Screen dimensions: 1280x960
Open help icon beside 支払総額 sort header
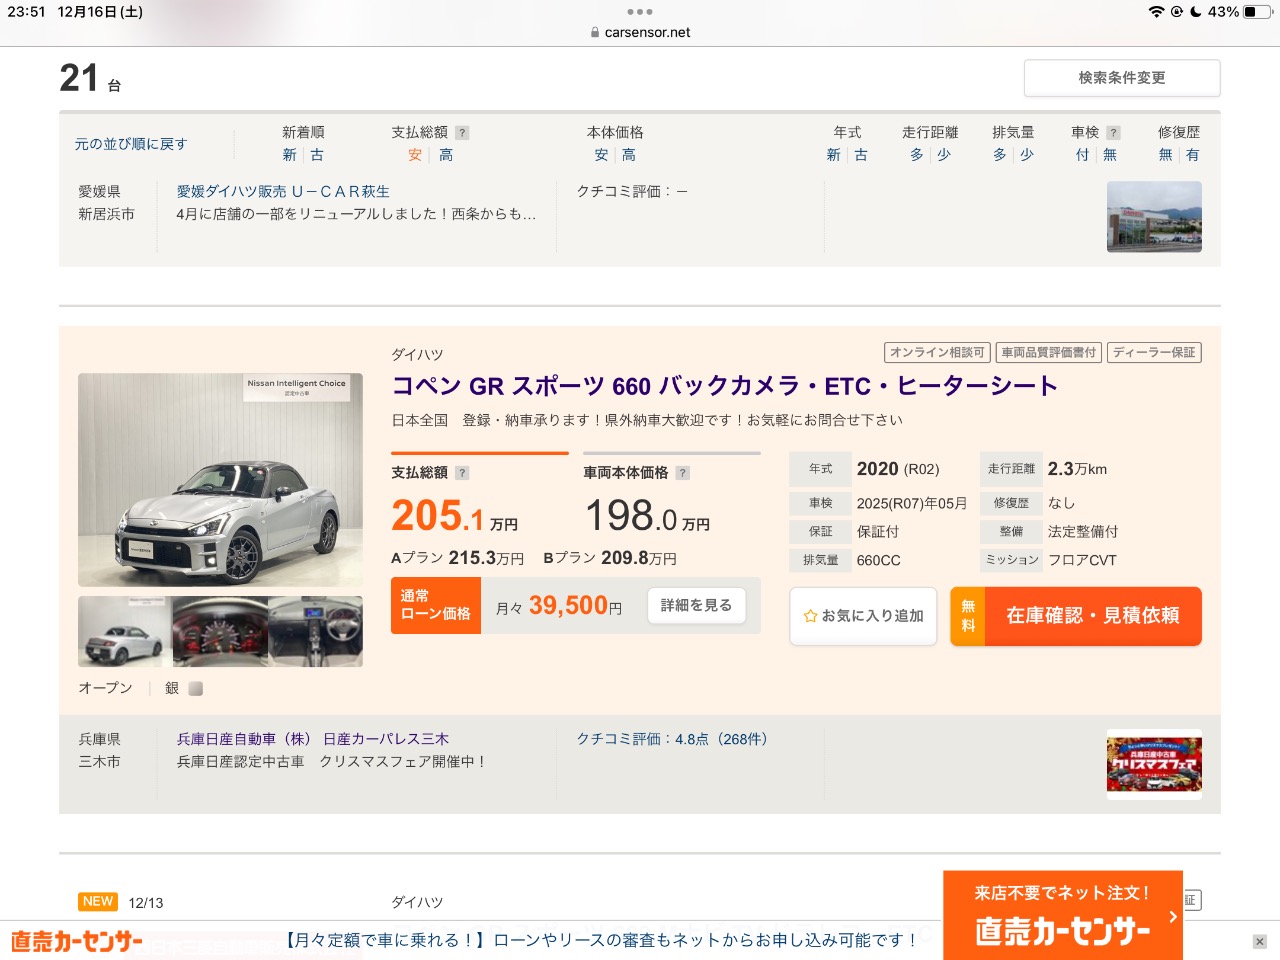[x=462, y=132]
